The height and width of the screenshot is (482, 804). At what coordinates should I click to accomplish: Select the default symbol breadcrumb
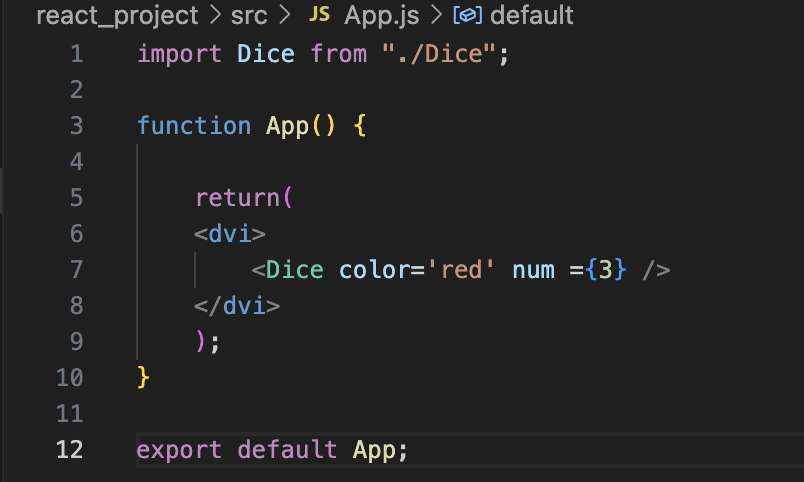[x=532, y=15]
